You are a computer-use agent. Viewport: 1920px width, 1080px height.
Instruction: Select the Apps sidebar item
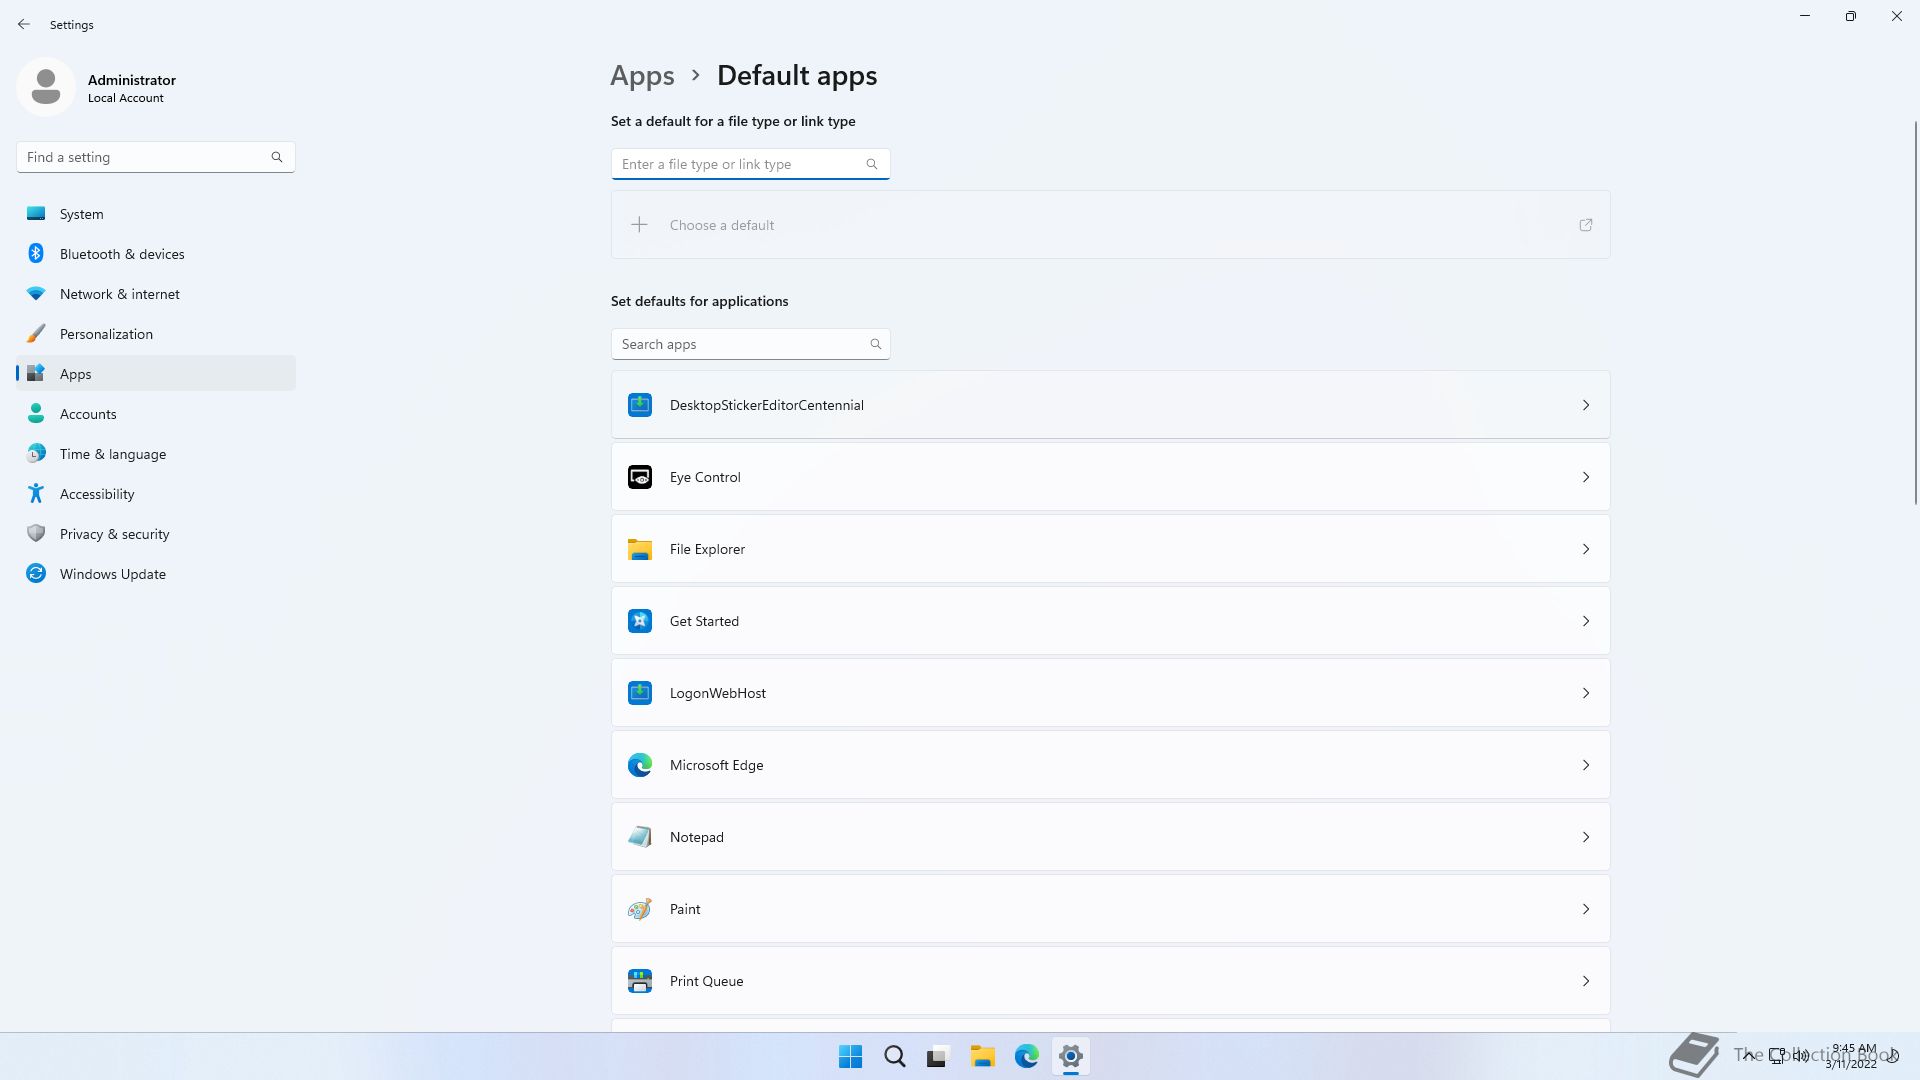(x=156, y=373)
